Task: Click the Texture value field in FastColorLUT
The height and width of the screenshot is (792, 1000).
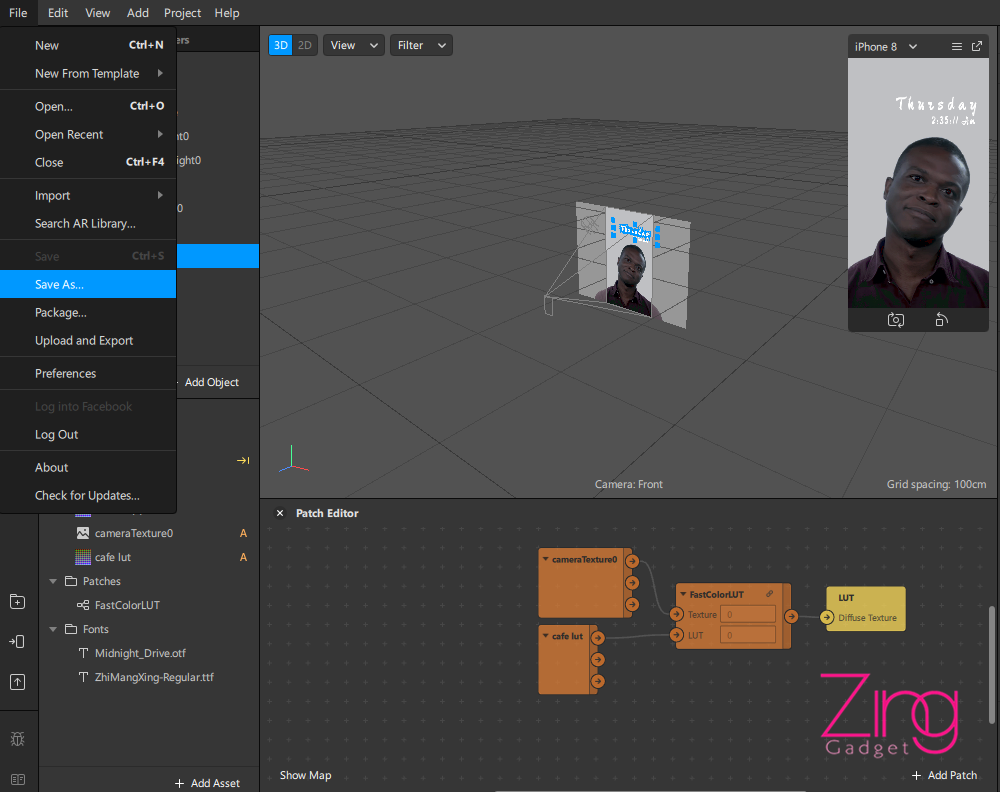Action: click(x=747, y=615)
